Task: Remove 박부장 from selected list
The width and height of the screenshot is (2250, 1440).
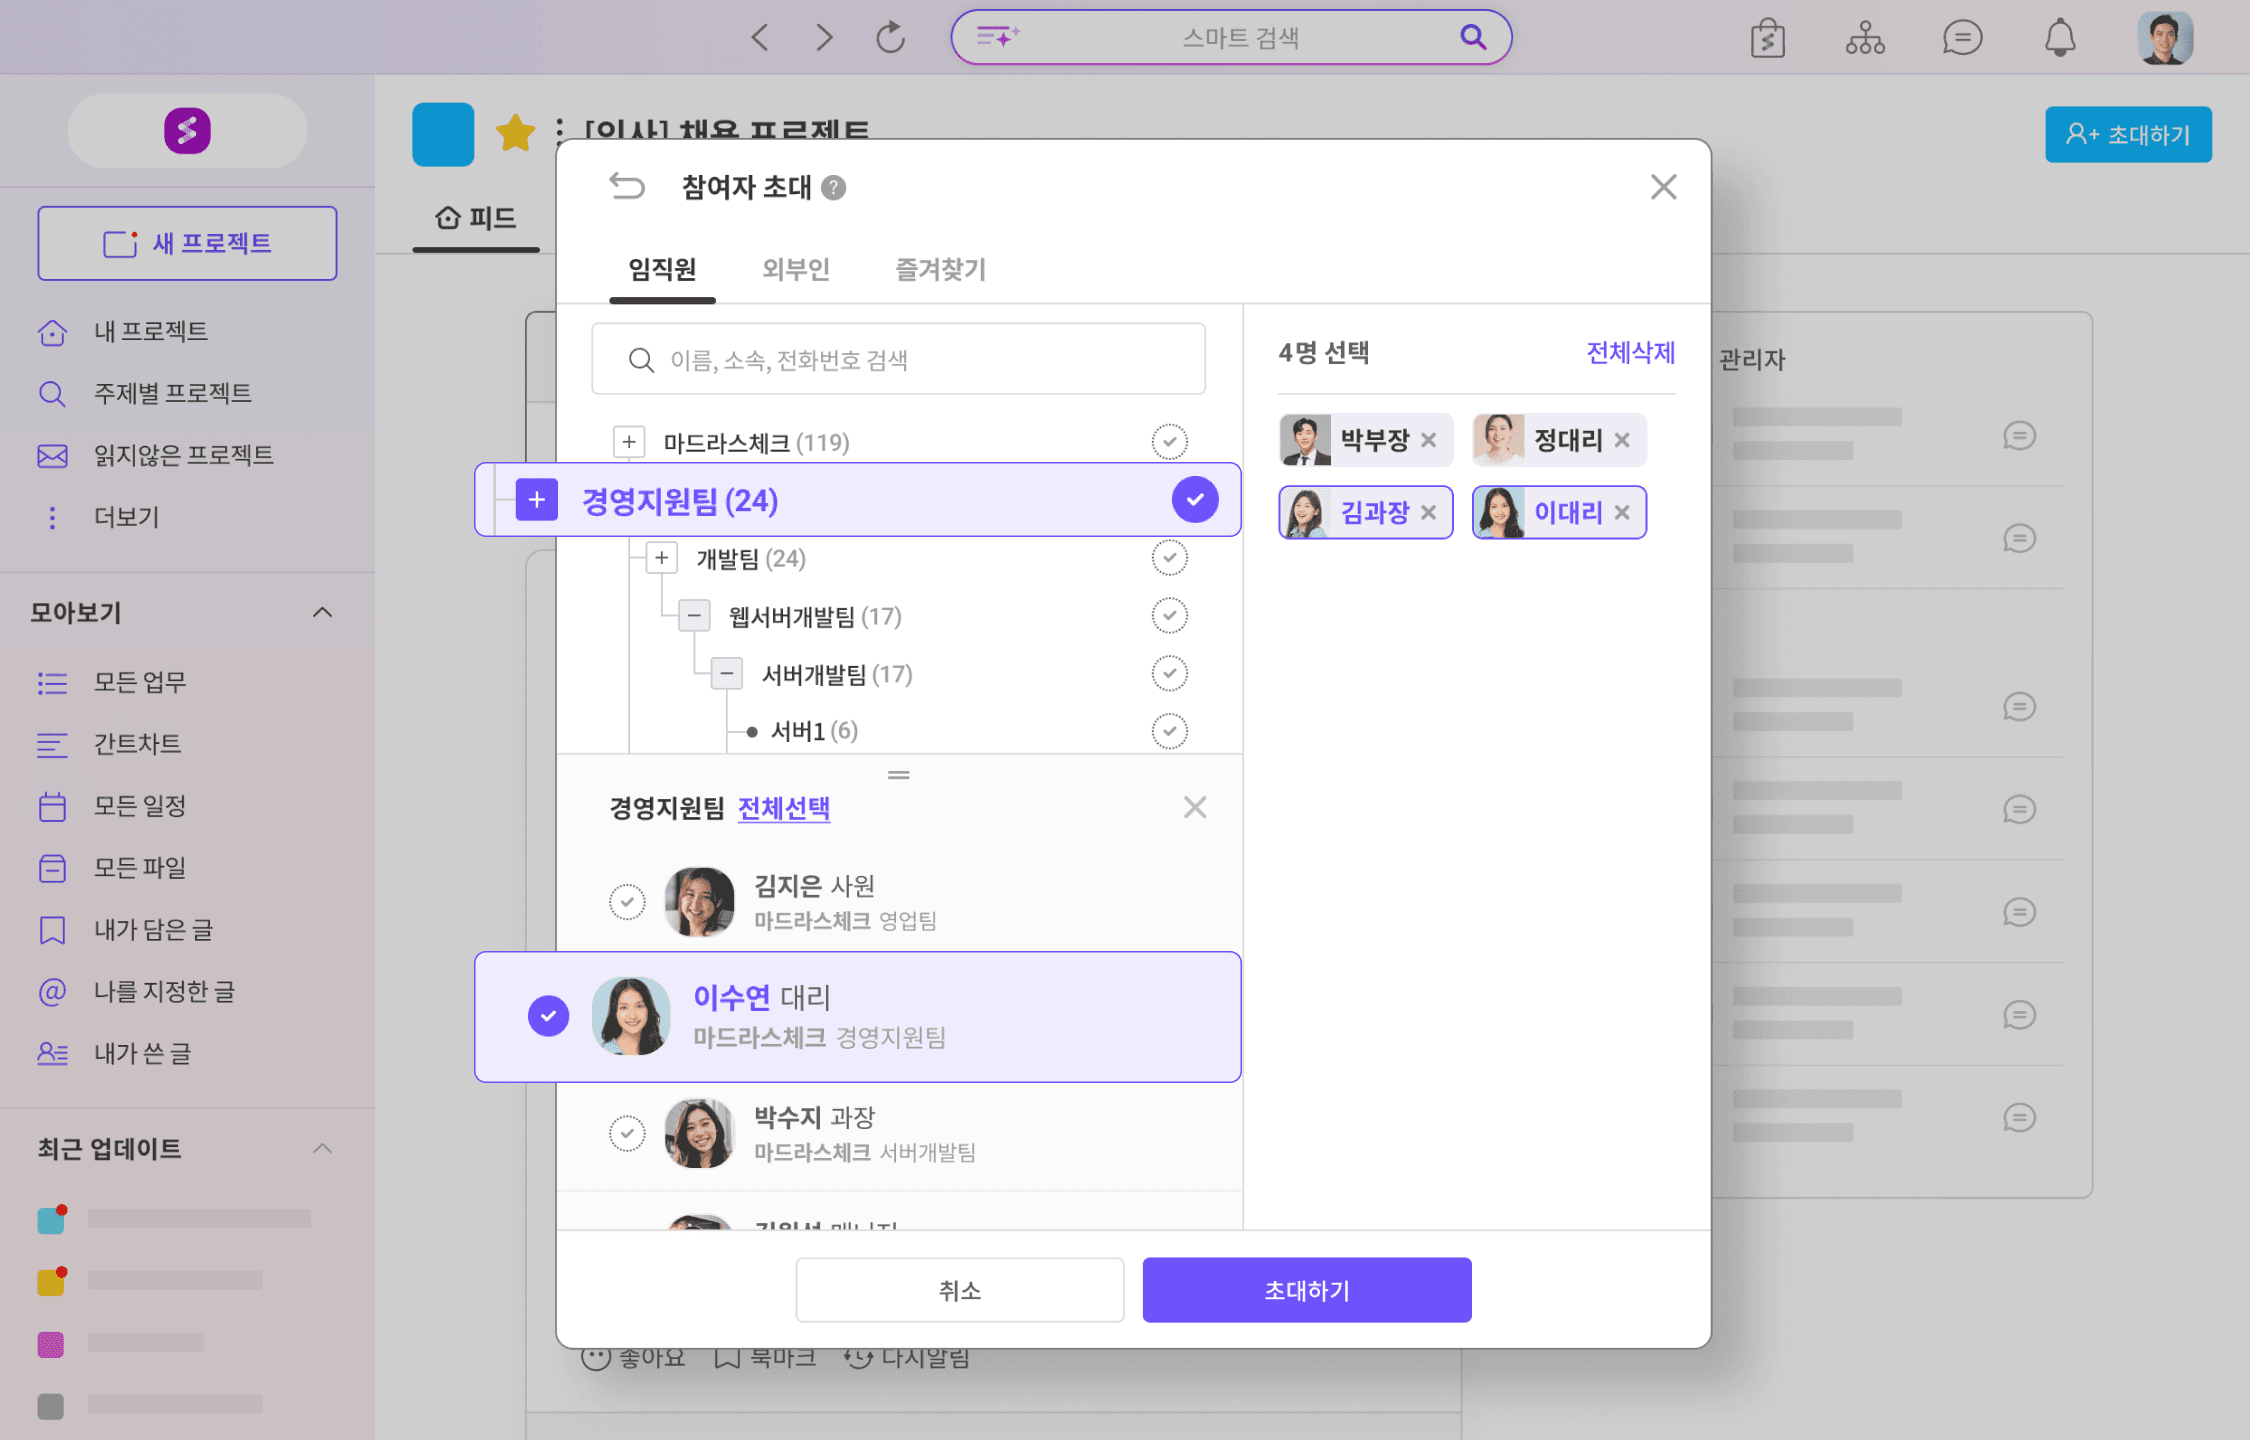Action: coord(1428,440)
